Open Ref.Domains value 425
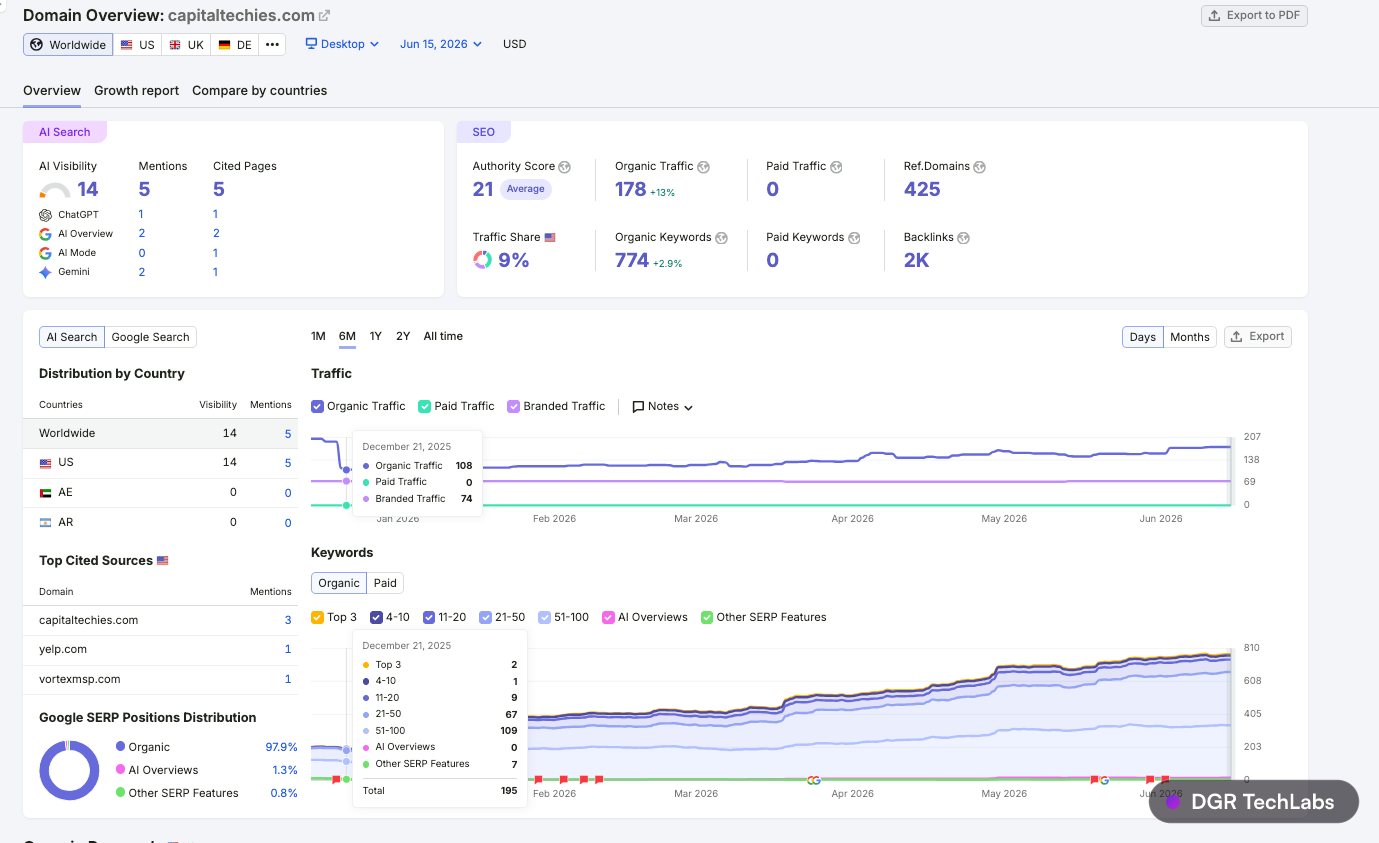Viewport: 1379px width, 843px height. 922,189
